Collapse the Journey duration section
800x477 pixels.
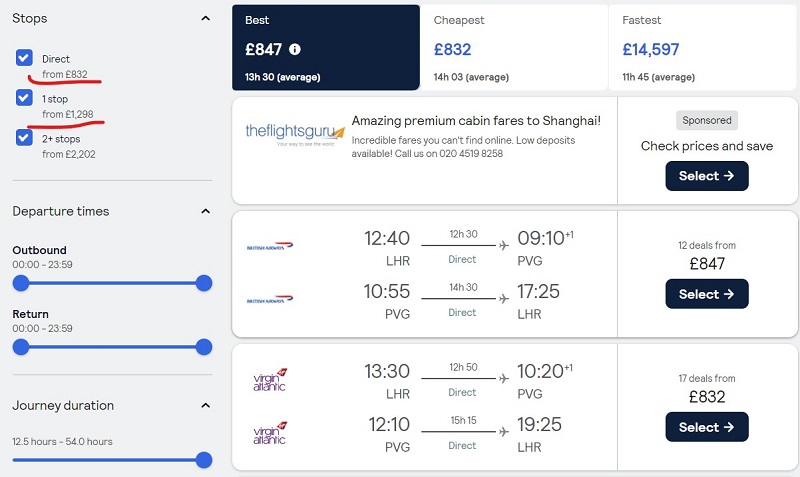[206, 406]
